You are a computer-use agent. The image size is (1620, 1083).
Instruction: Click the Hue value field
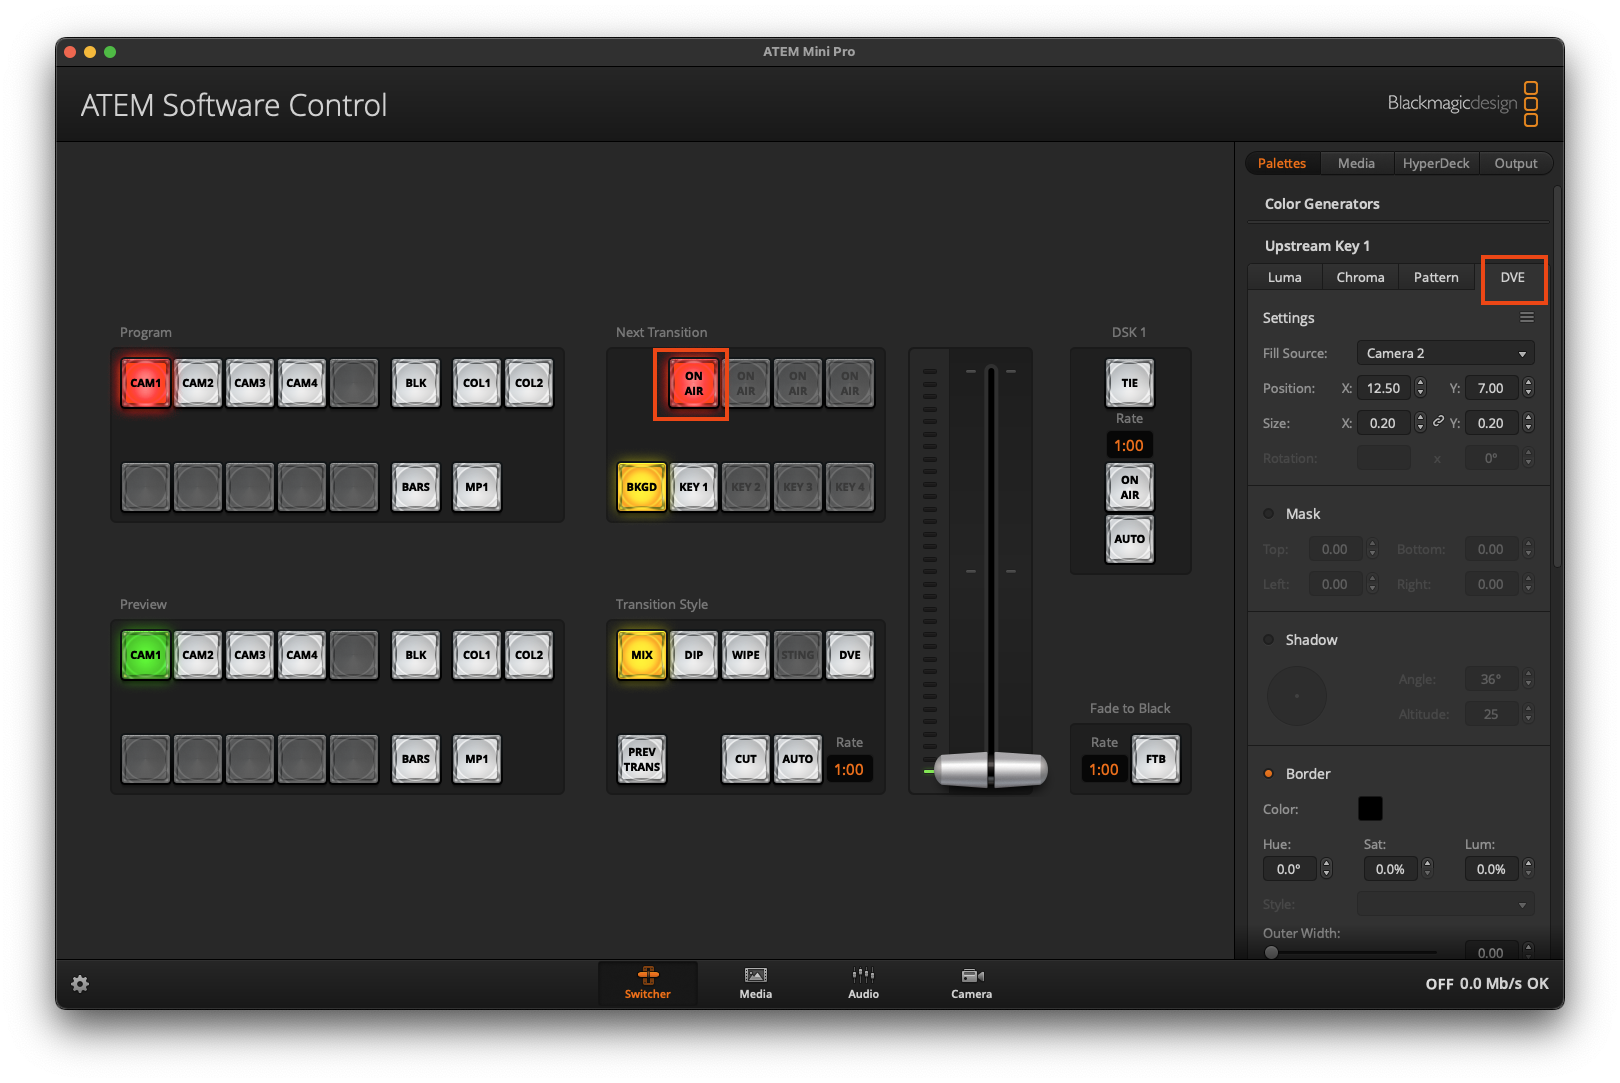(1289, 869)
